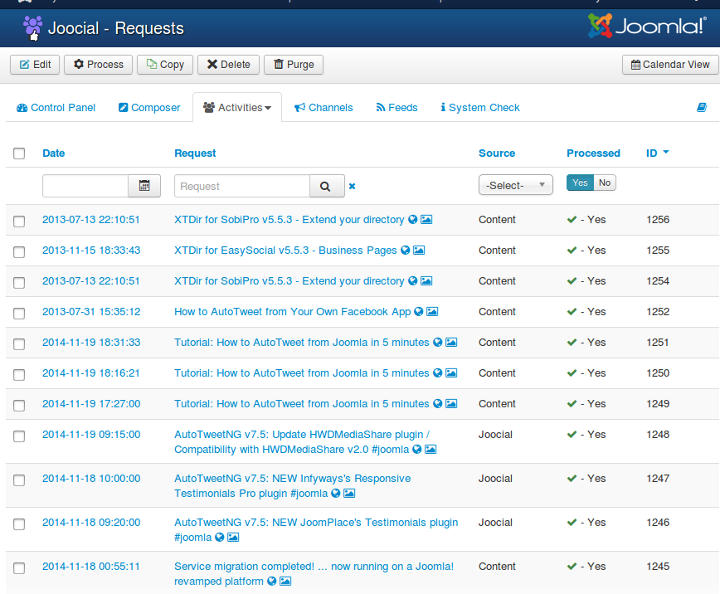Image resolution: width=720 pixels, height=594 pixels.
Task: Click the Delete toolbar button
Action: (x=228, y=65)
